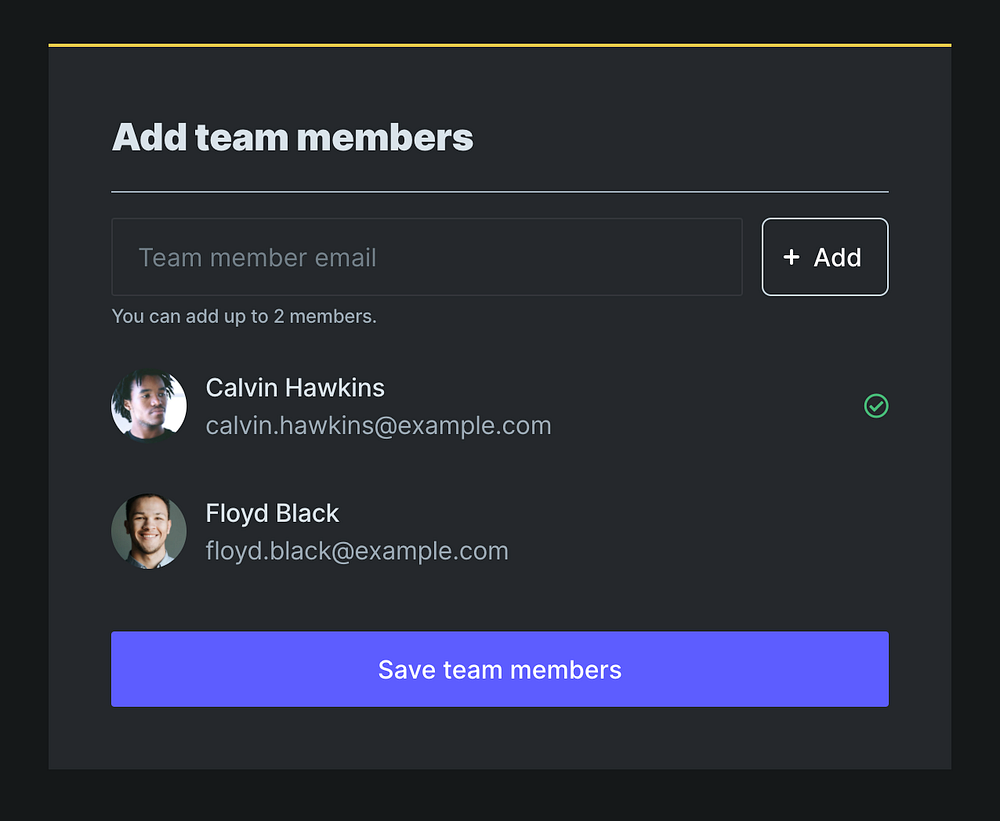Select Floyd Black's profile avatar
The image size is (1000, 821).
149,531
